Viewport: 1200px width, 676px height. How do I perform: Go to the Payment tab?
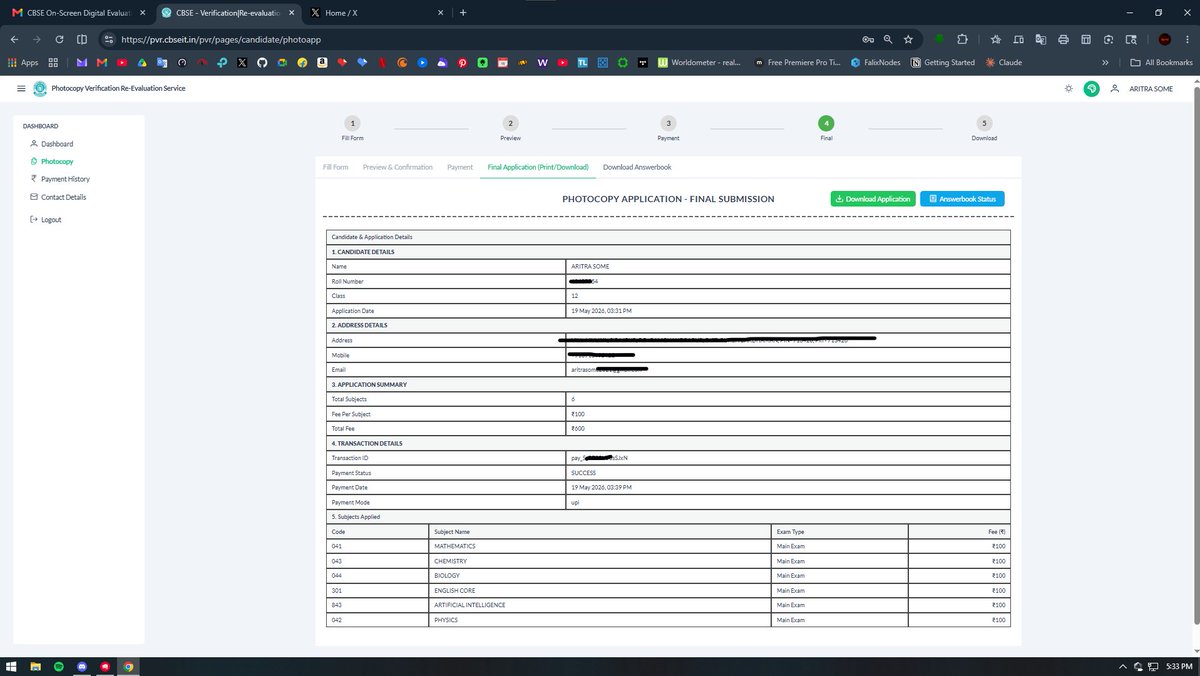coord(460,167)
